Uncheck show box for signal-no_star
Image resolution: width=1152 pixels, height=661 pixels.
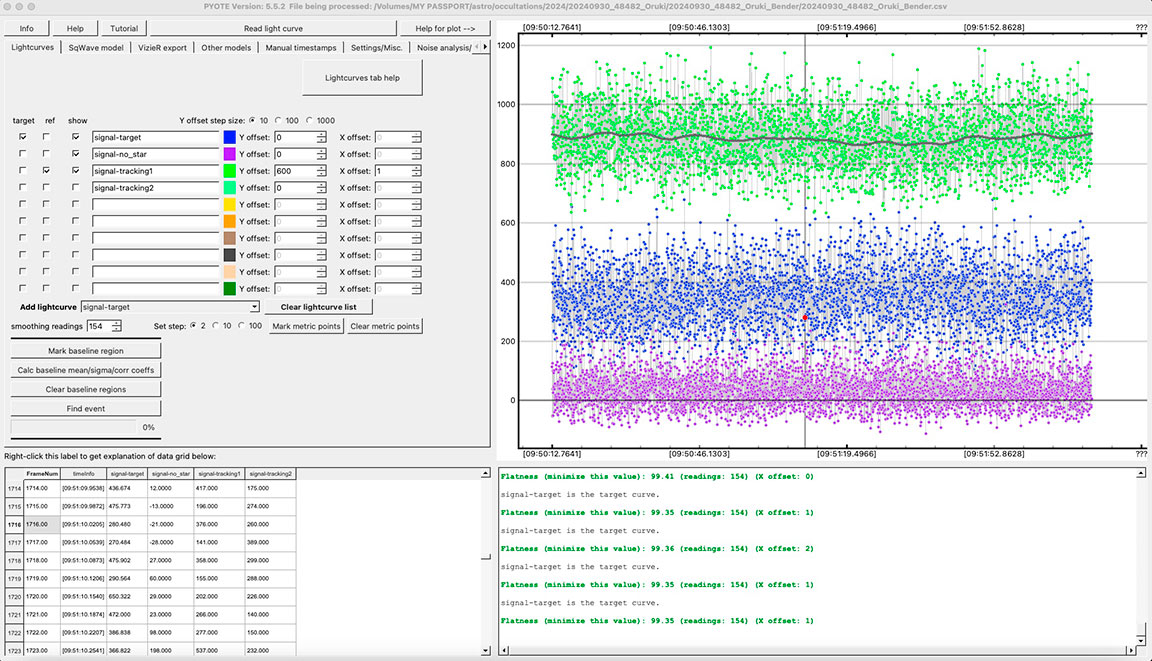click(x=76, y=153)
